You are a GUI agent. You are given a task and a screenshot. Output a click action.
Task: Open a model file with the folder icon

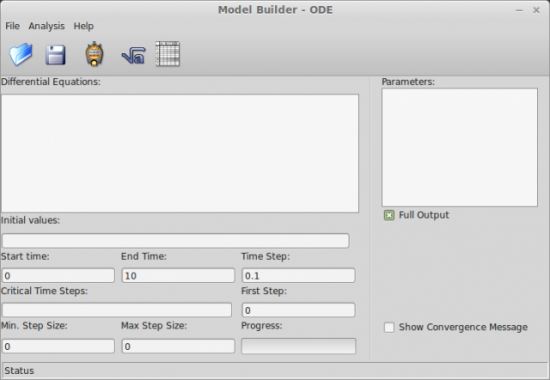[21, 54]
